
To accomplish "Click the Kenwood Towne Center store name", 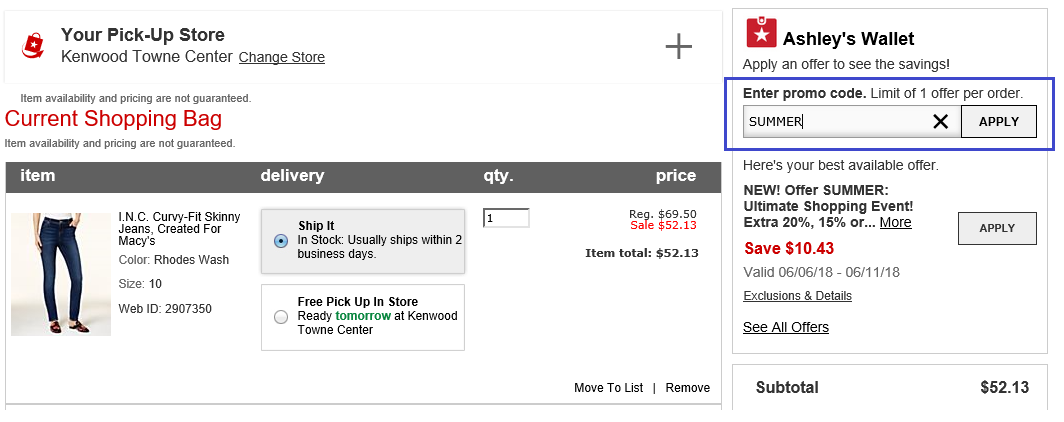I will [x=146, y=57].
